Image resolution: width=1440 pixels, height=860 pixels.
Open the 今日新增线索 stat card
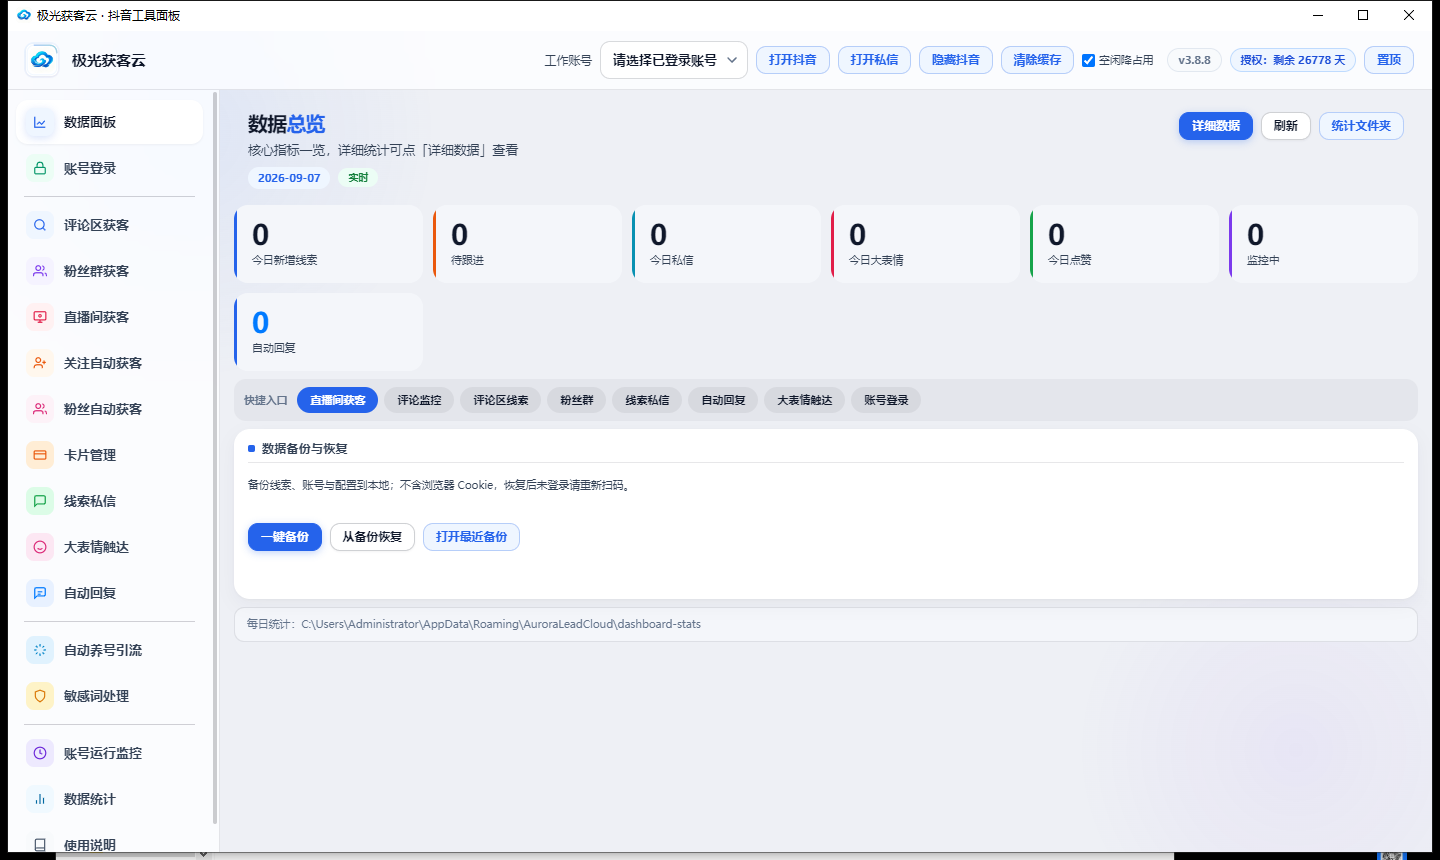click(x=329, y=244)
